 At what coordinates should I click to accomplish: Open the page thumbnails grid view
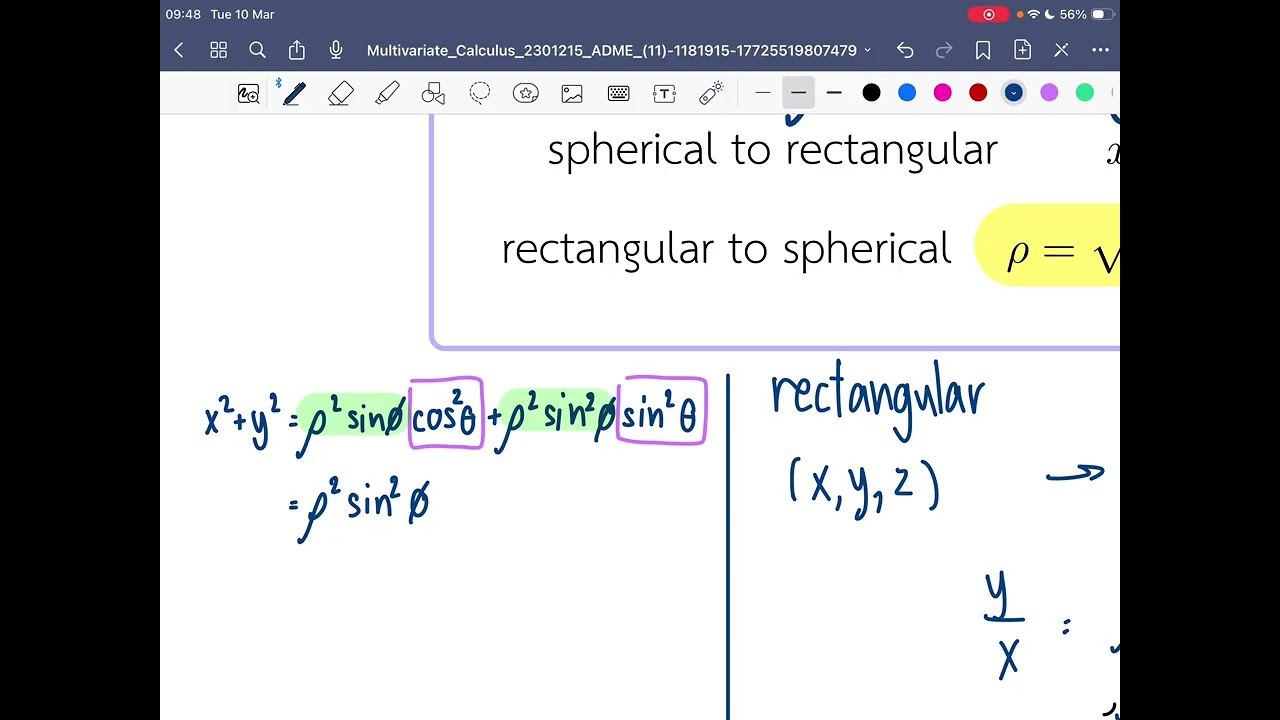pos(218,50)
